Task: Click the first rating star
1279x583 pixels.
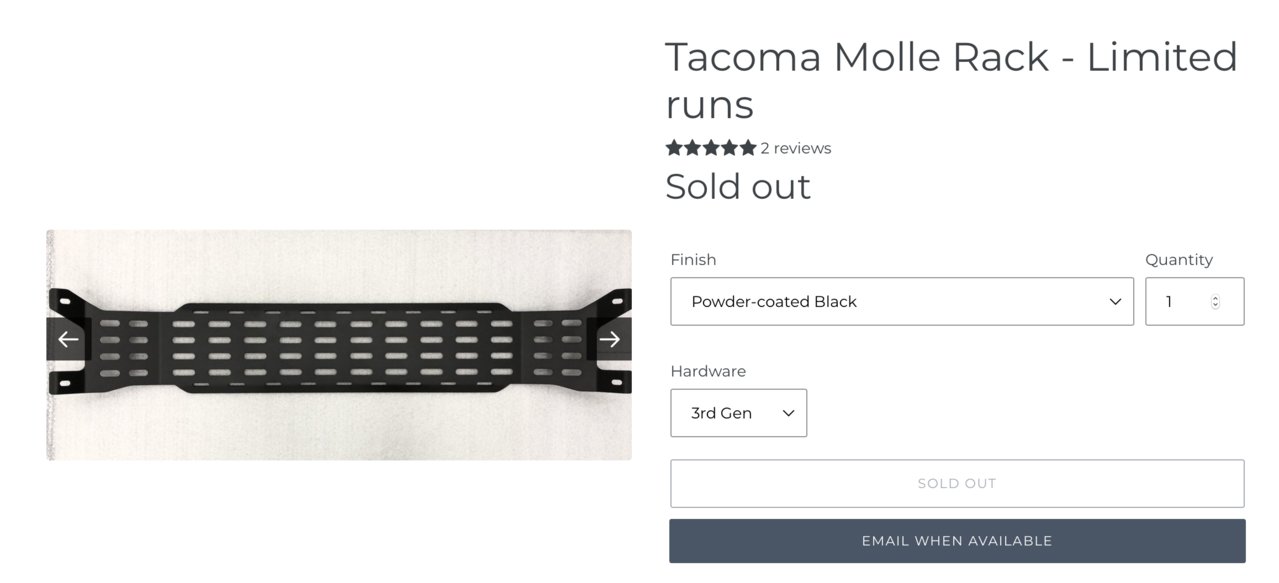Action: [675, 148]
